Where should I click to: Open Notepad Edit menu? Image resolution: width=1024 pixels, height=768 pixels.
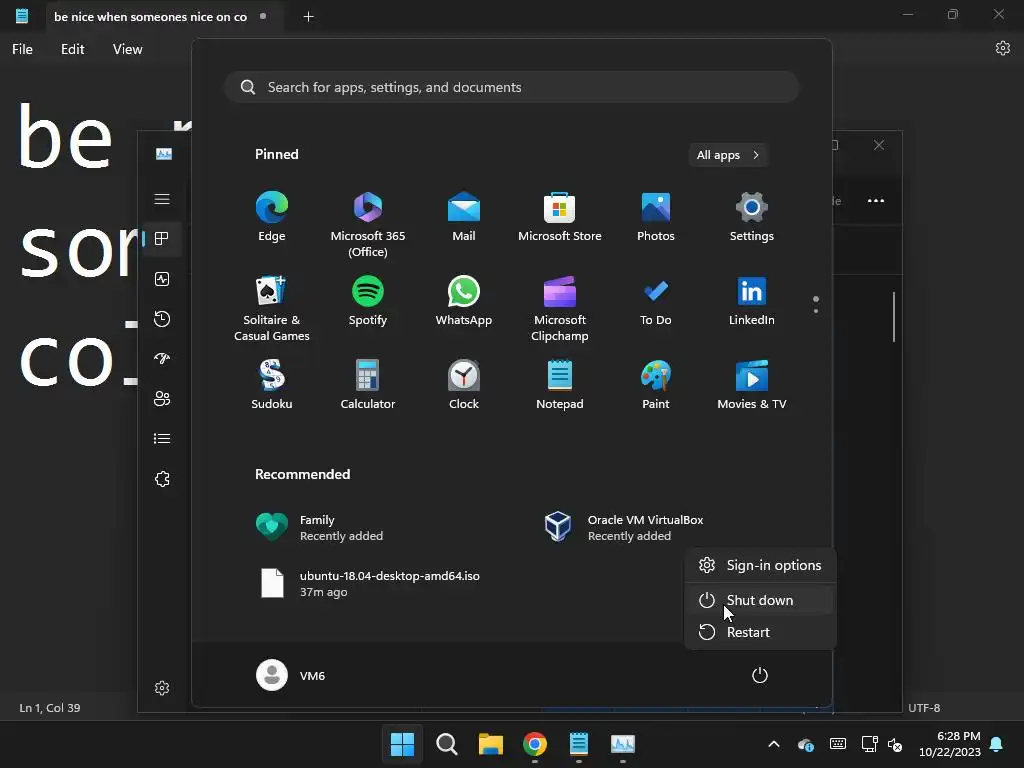pyautogui.click(x=72, y=49)
